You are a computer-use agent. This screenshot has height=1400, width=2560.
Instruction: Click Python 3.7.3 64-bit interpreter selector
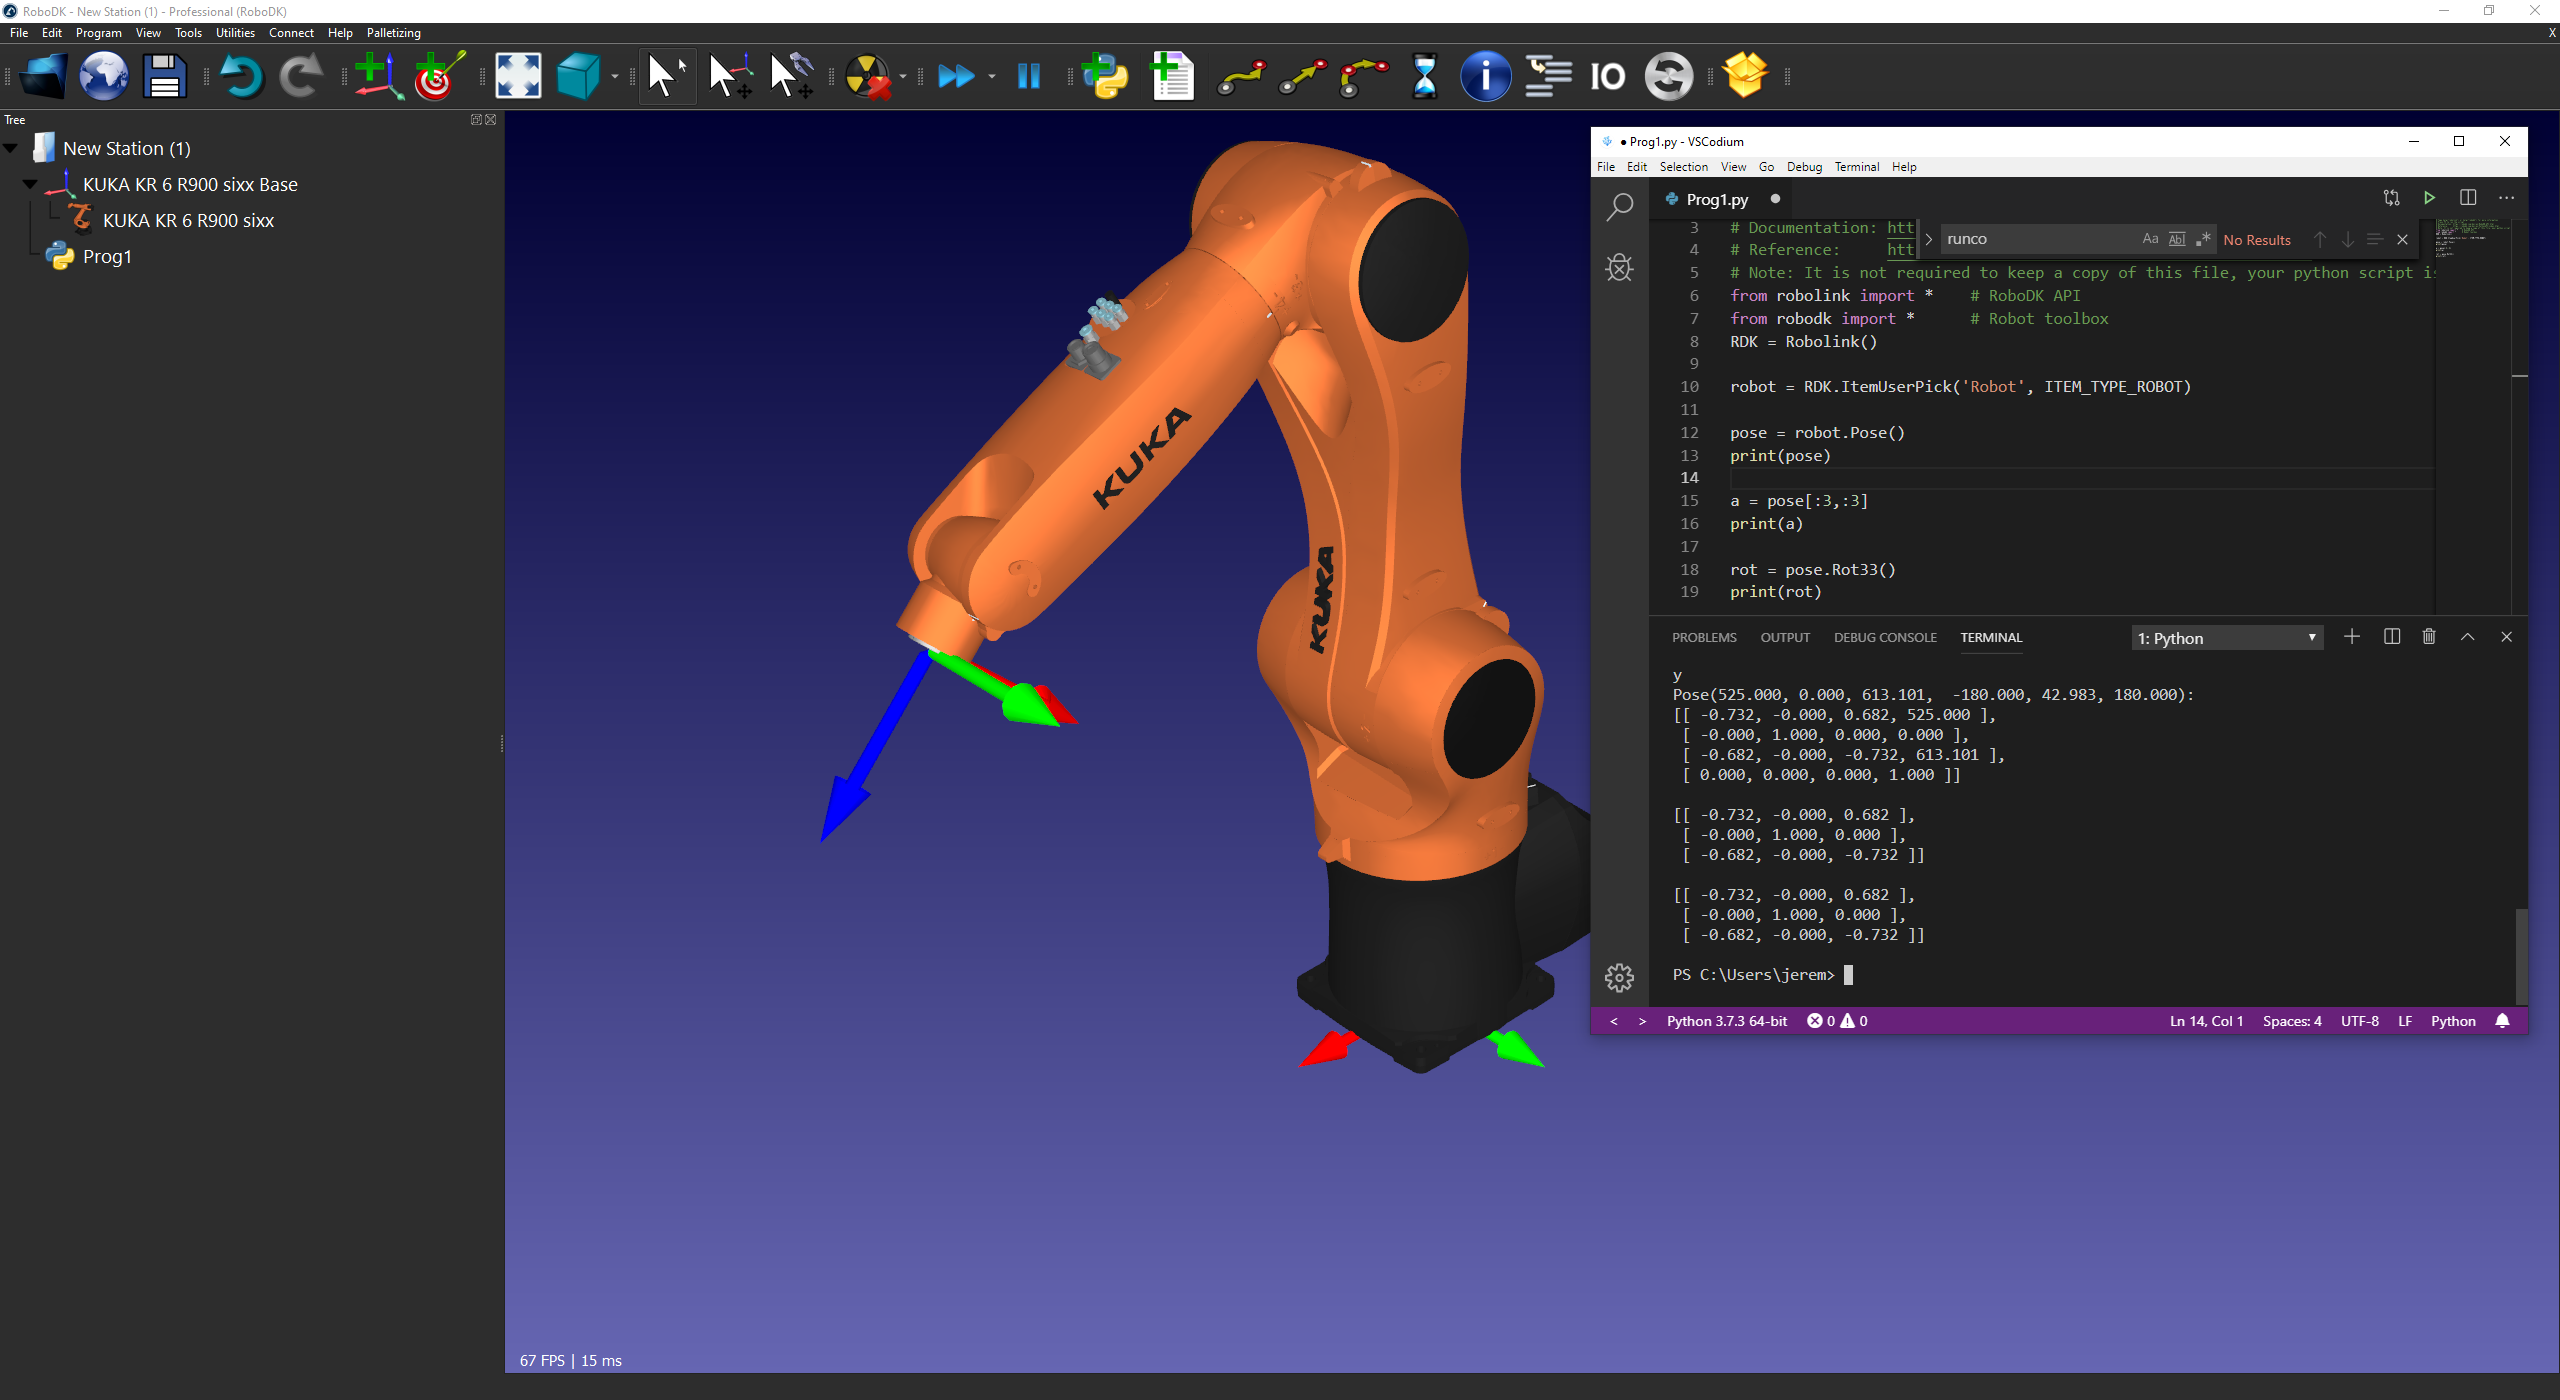1726,1021
